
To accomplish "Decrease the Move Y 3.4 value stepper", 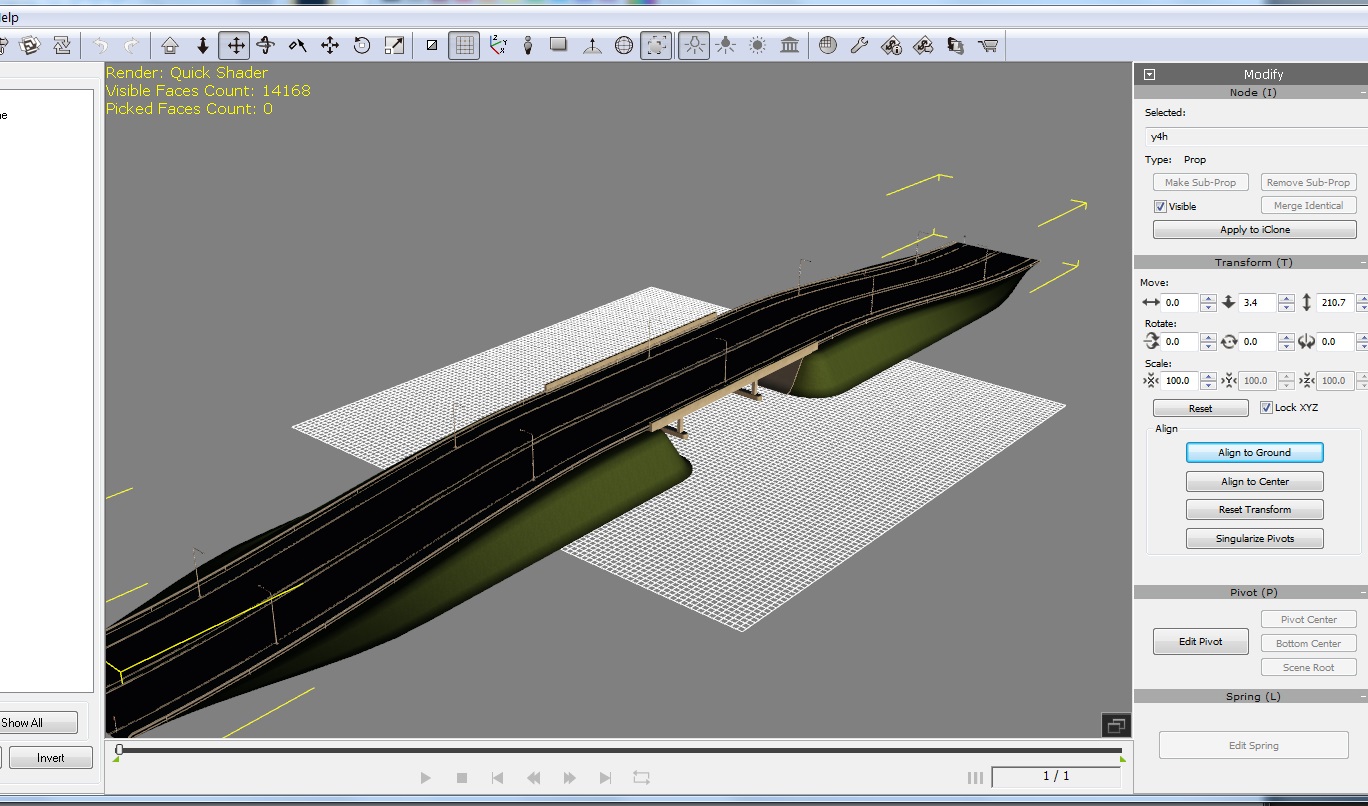I will point(1286,307).
